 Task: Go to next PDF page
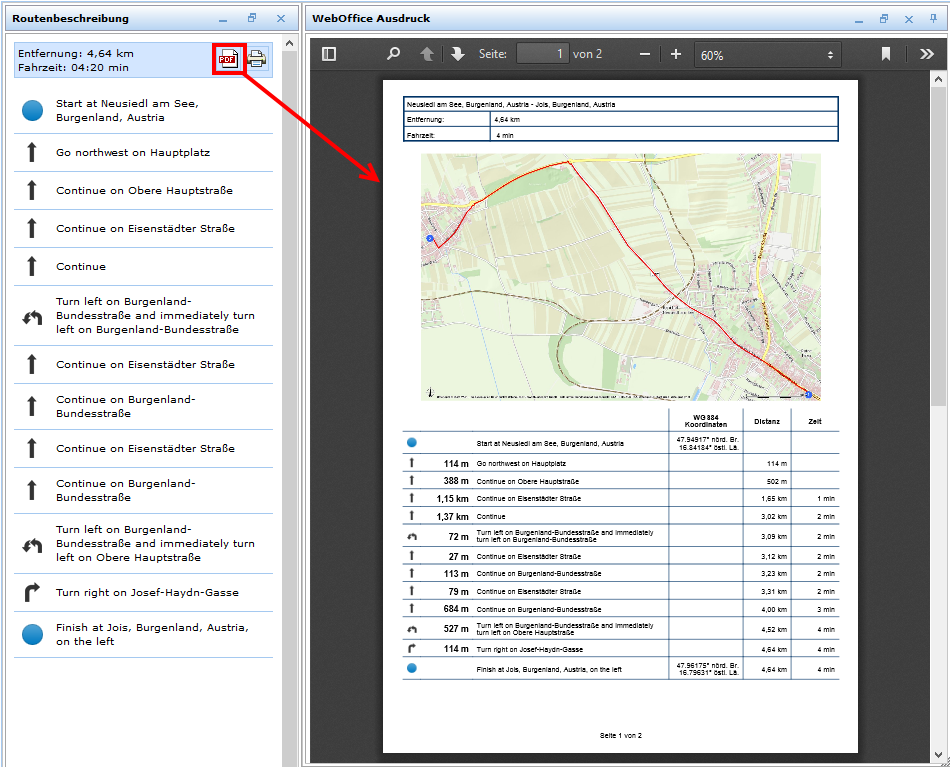click(458, 54)
